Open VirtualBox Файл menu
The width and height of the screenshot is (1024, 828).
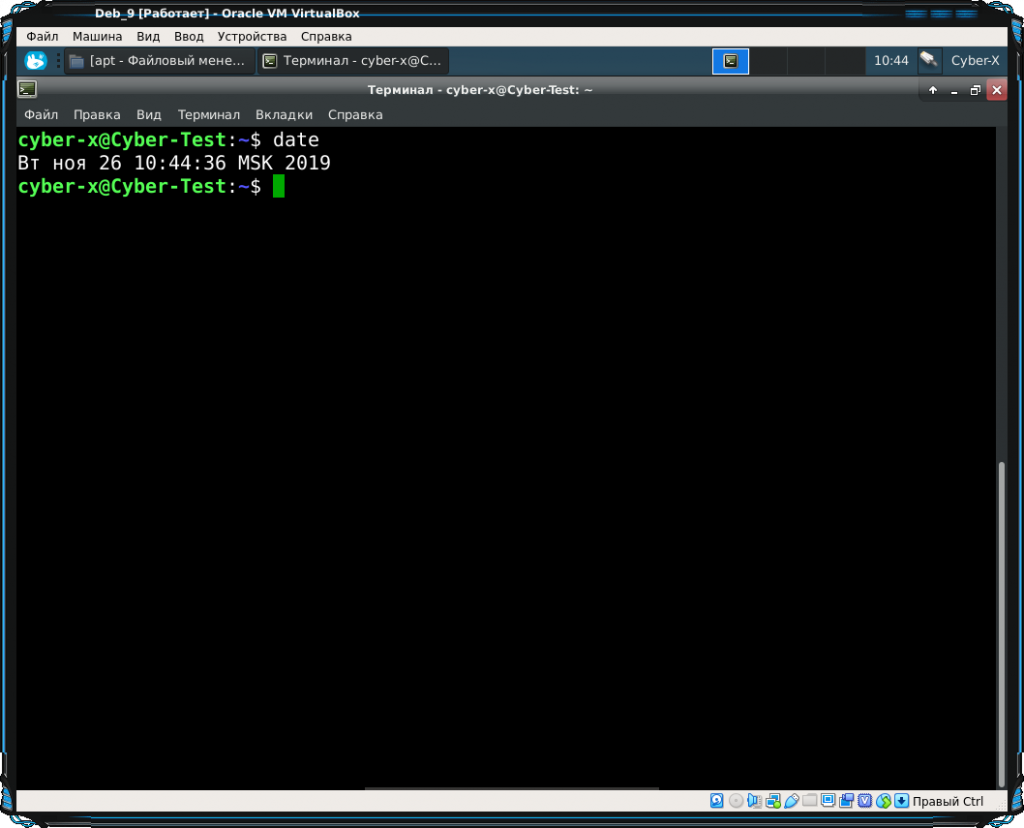click(42, 37)
